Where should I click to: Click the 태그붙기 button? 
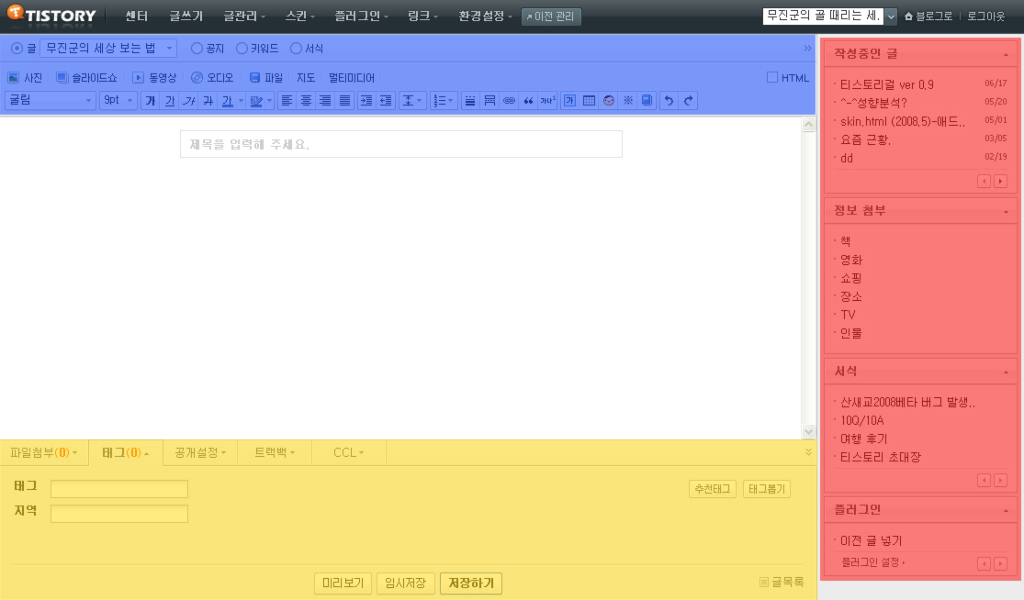click(767, 489)
